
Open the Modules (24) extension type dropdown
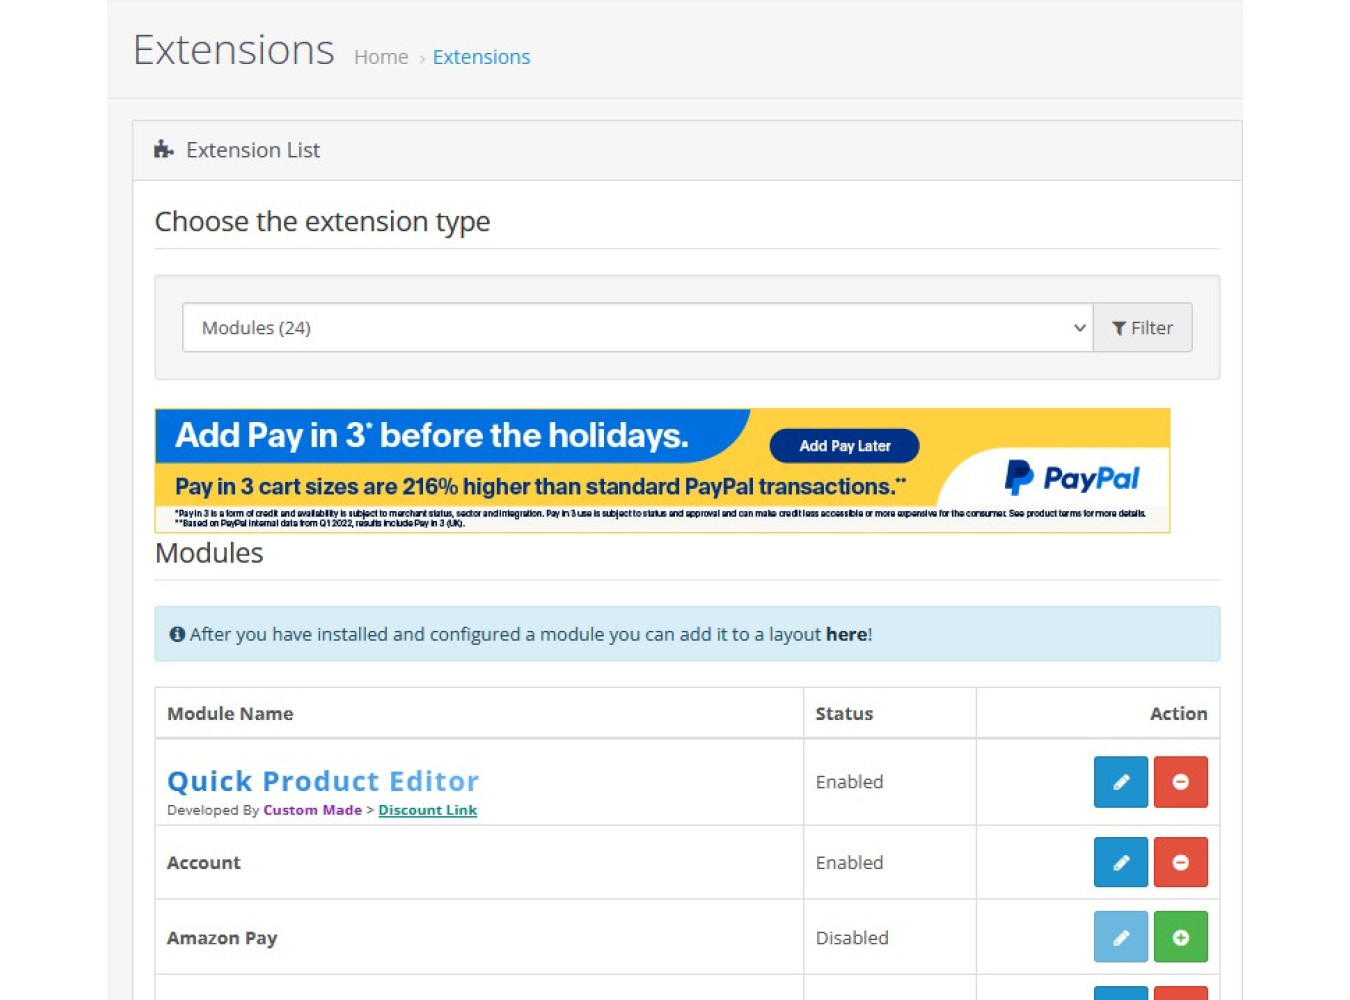tap(637, 328)
